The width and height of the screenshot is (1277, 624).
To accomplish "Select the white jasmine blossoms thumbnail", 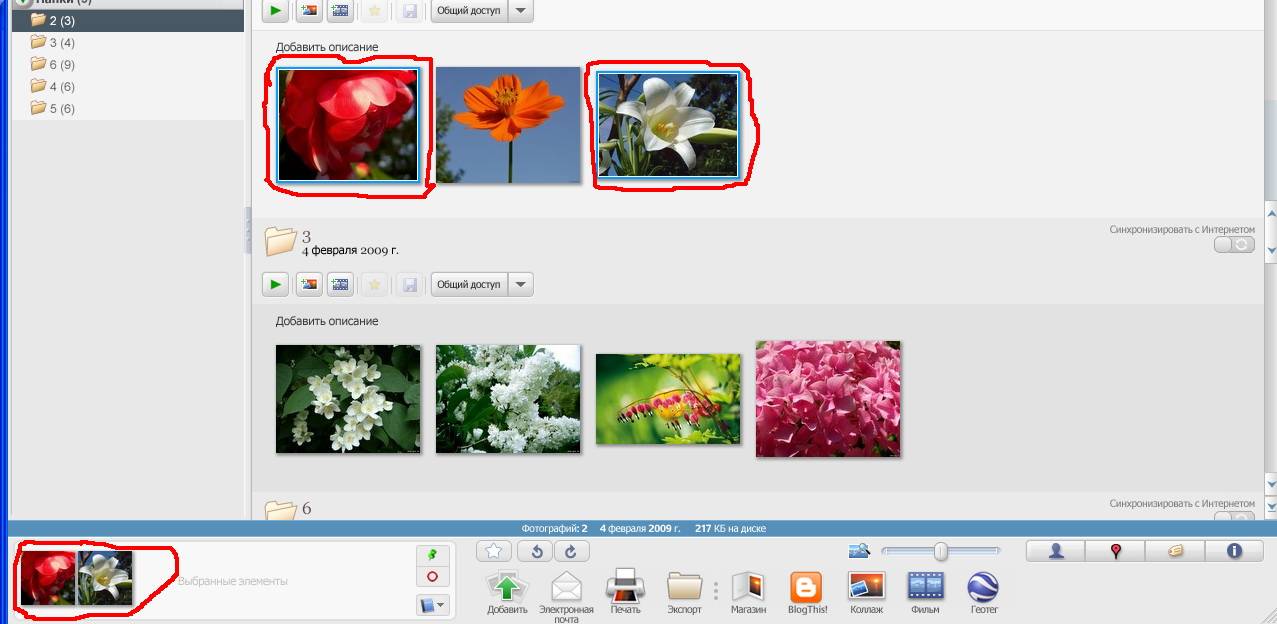I will (x=348, y=399).
